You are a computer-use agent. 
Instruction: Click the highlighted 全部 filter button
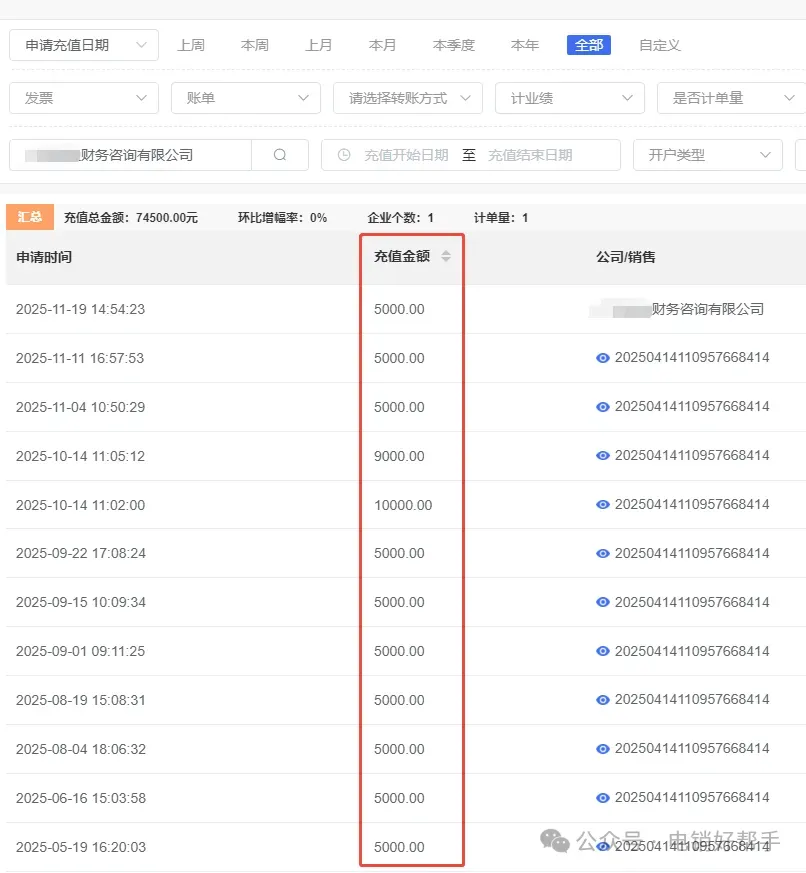(589, 45)
